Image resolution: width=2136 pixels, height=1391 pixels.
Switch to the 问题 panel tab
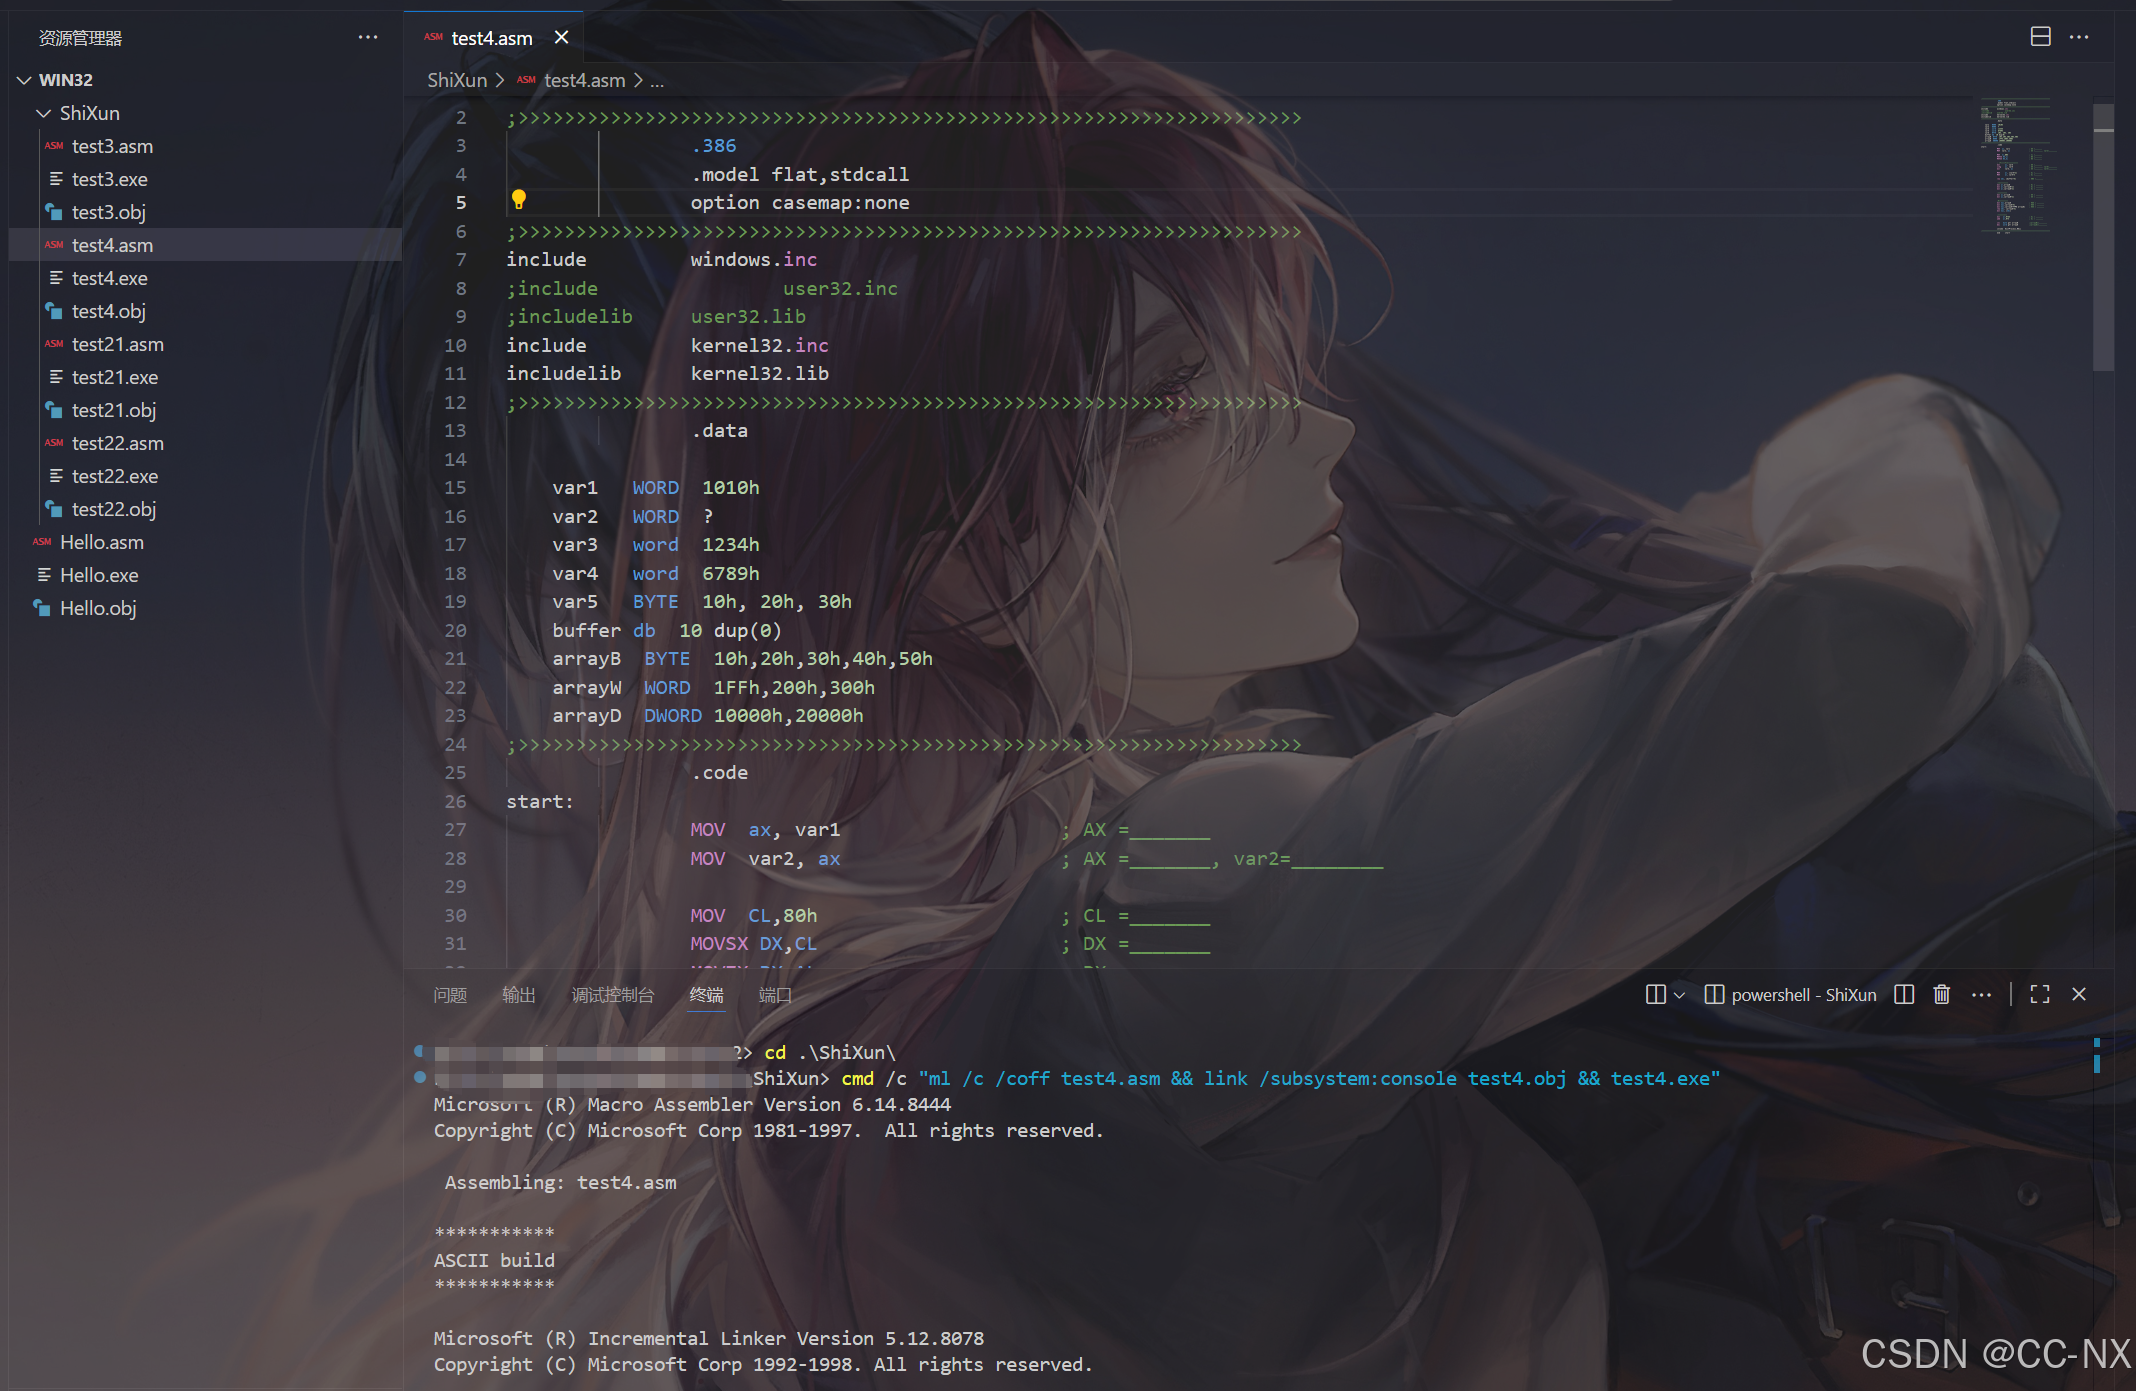coord(450,995)
